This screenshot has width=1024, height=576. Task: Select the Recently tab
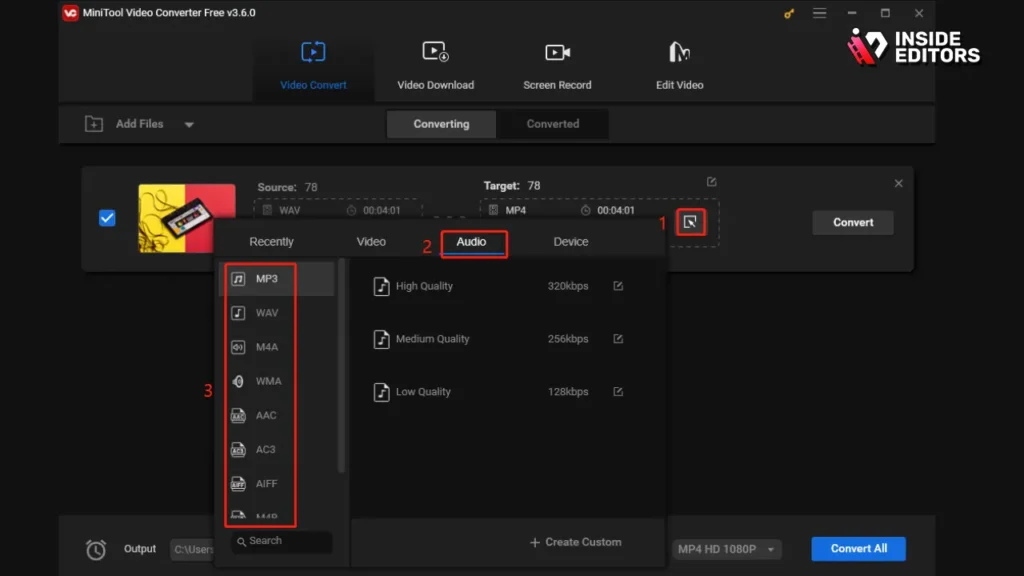coord(272,242)
